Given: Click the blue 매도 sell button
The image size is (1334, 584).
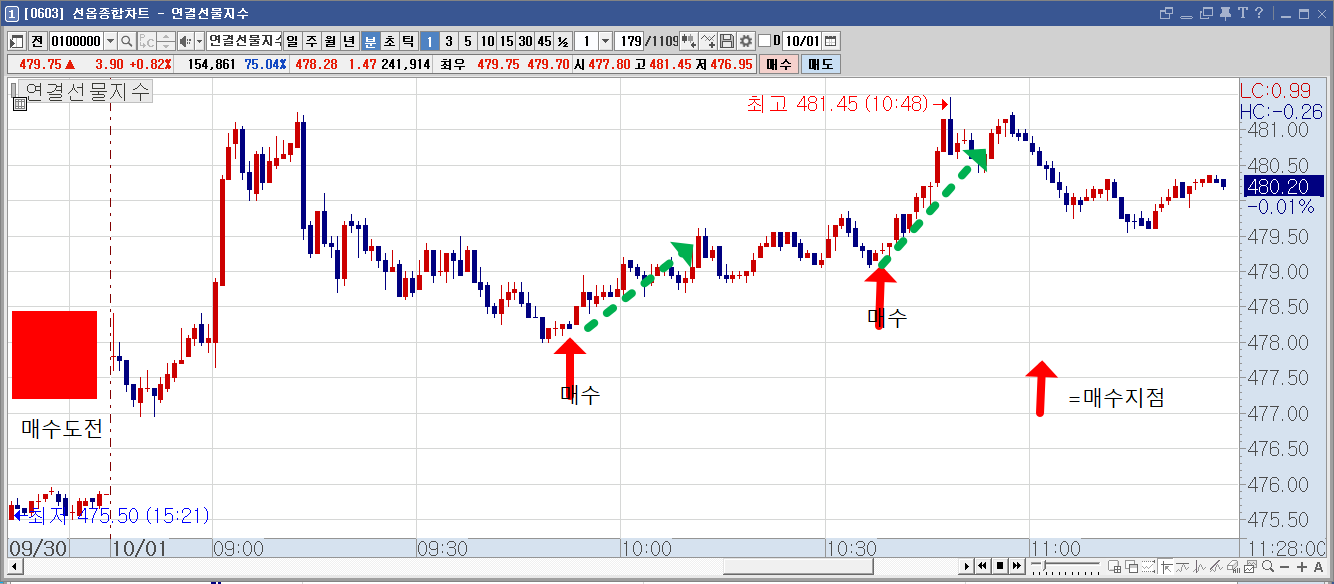Looking at the screenshot, I should coord(821,64).
